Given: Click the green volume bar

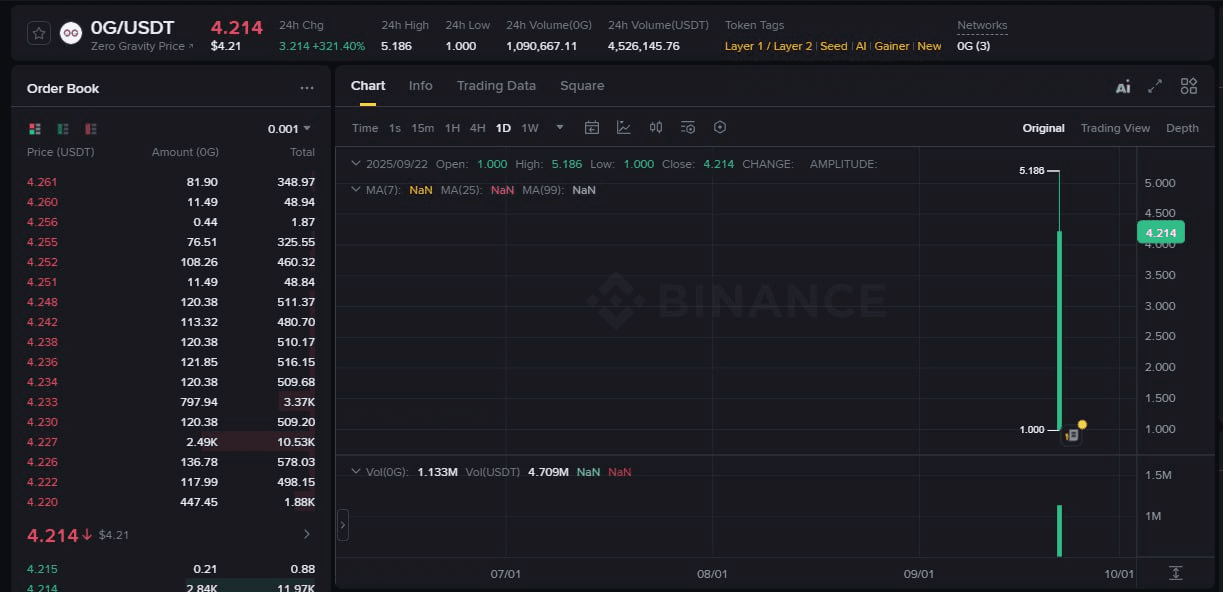Looking at the screenshot, I should (x=1059, y=531).
